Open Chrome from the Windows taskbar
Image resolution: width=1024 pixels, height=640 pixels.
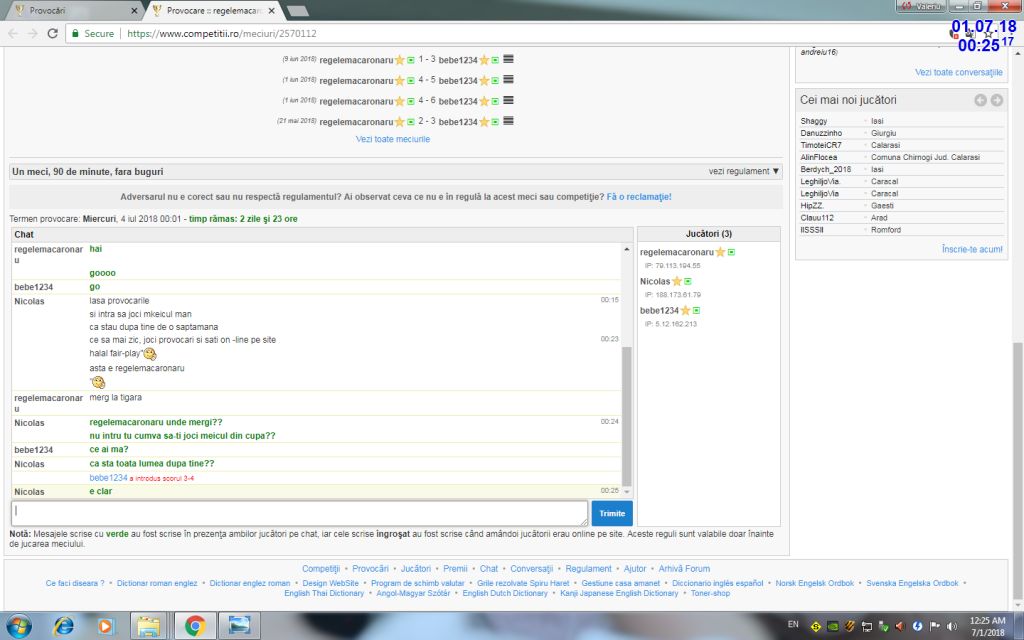pos(195,626)
